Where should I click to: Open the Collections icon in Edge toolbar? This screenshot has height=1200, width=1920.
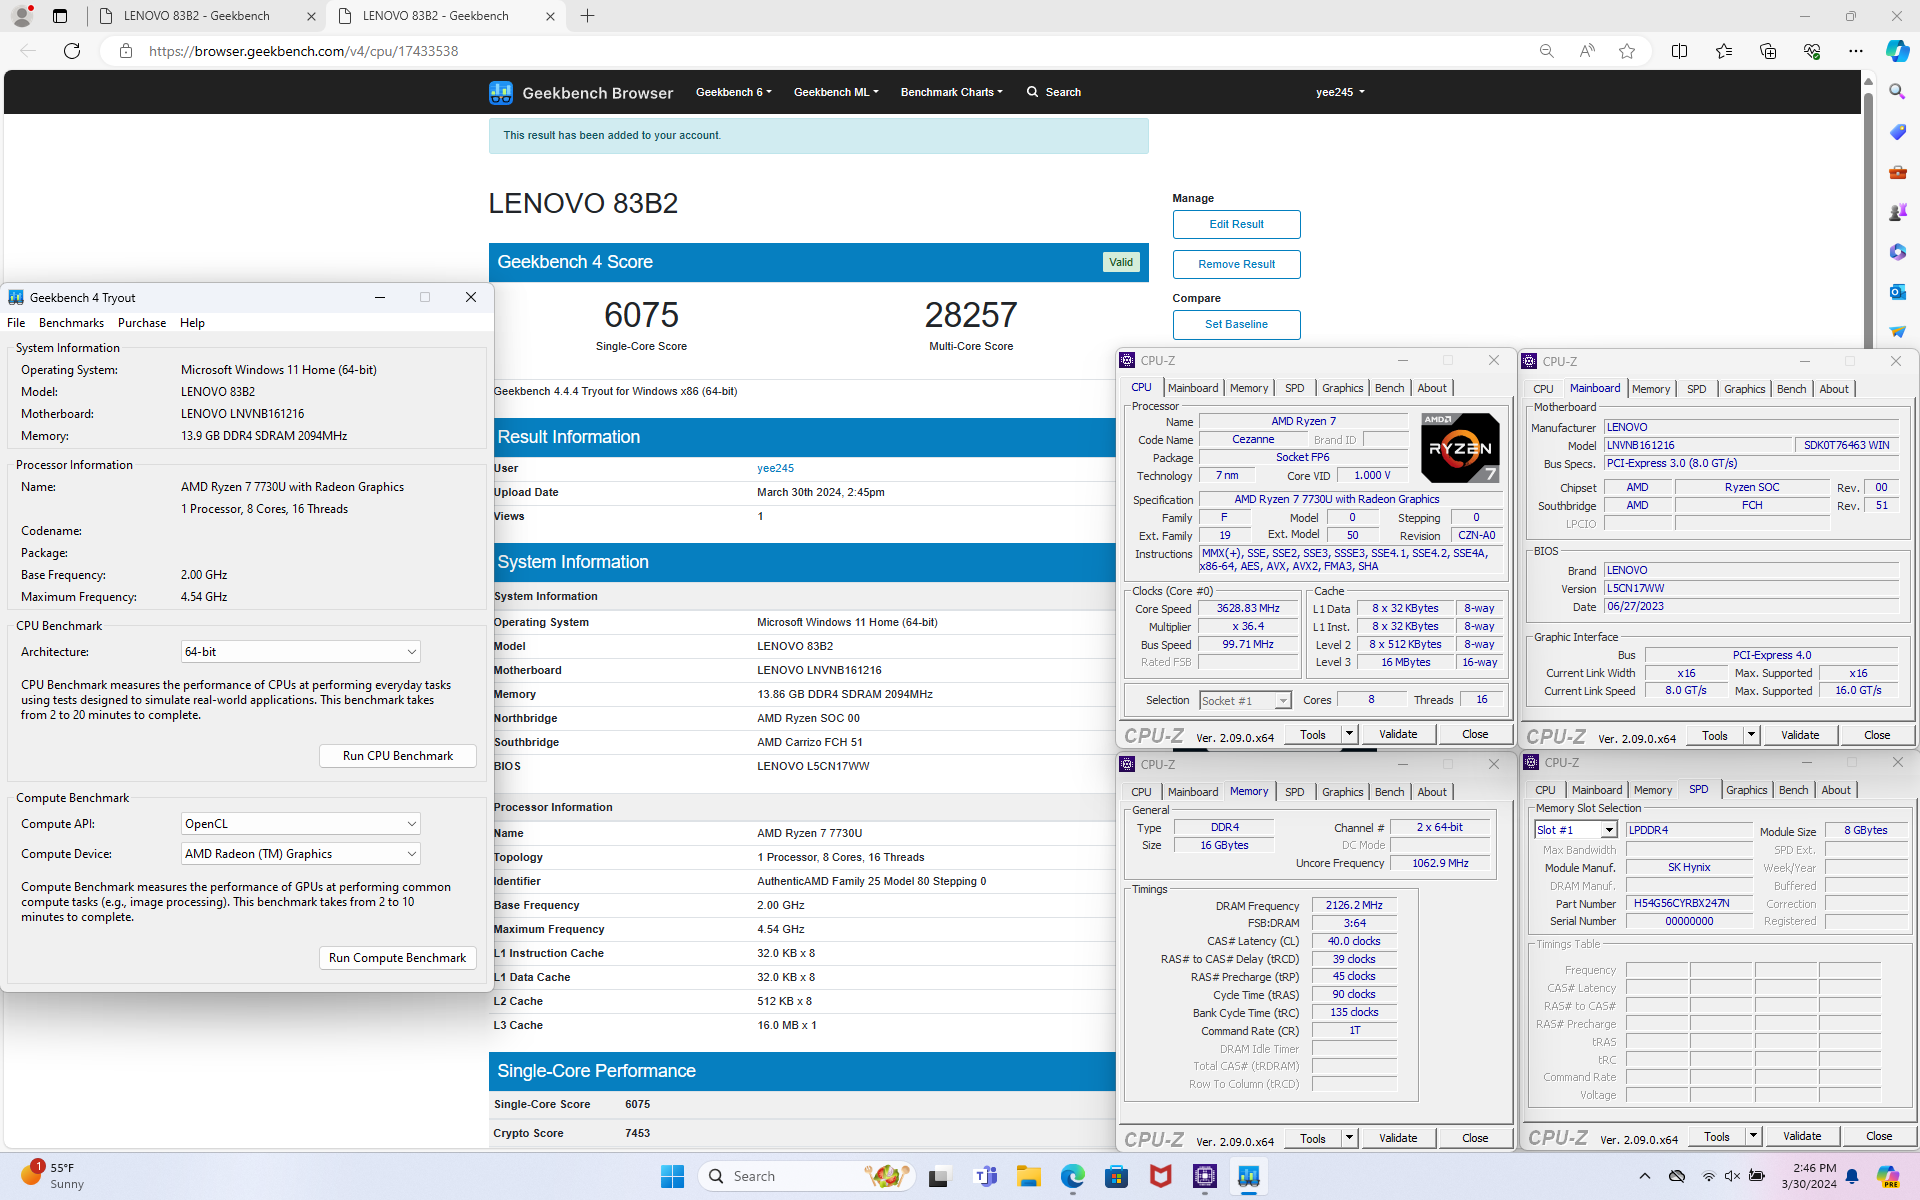pyautogui.click(x=1767, y=51)
